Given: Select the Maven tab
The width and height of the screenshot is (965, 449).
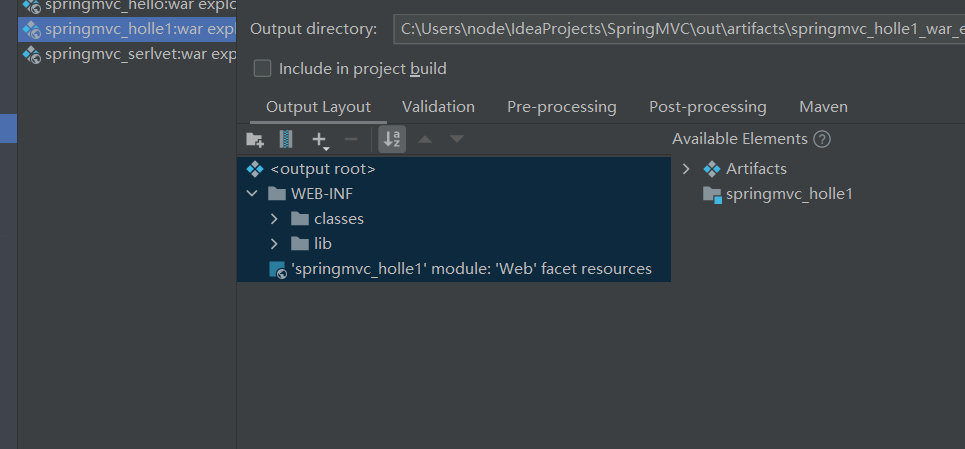Looking at the screenshot, I should tap(823, 107).
